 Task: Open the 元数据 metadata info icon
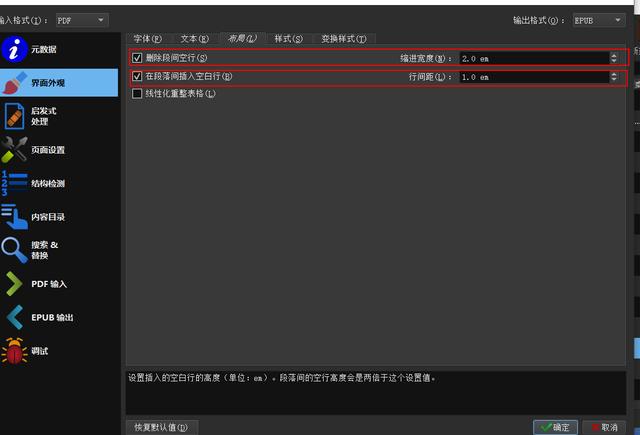click(14, 49)
